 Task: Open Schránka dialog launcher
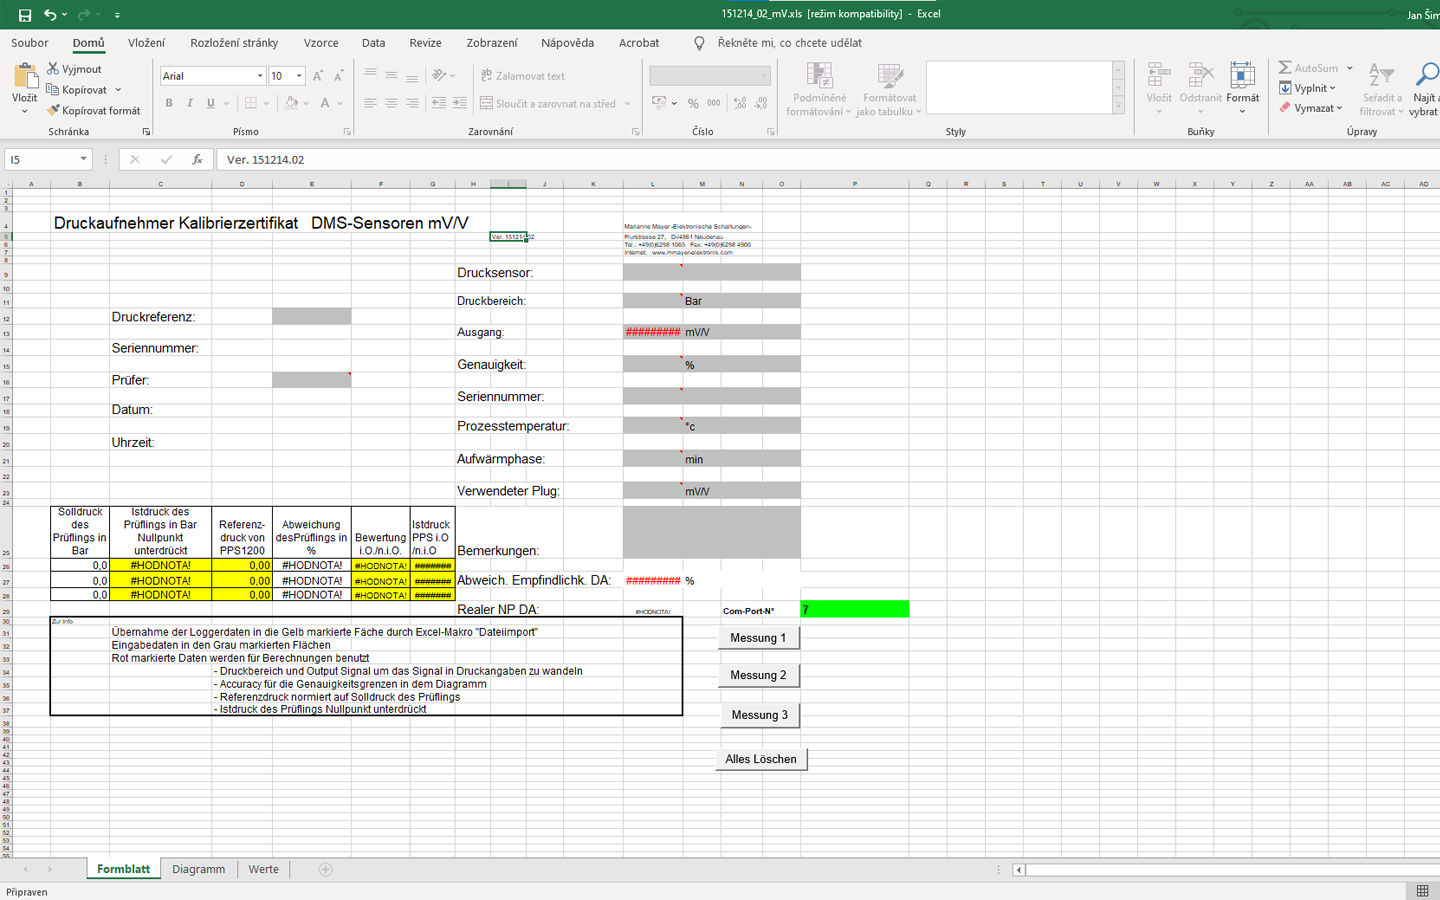coord(146,132)
